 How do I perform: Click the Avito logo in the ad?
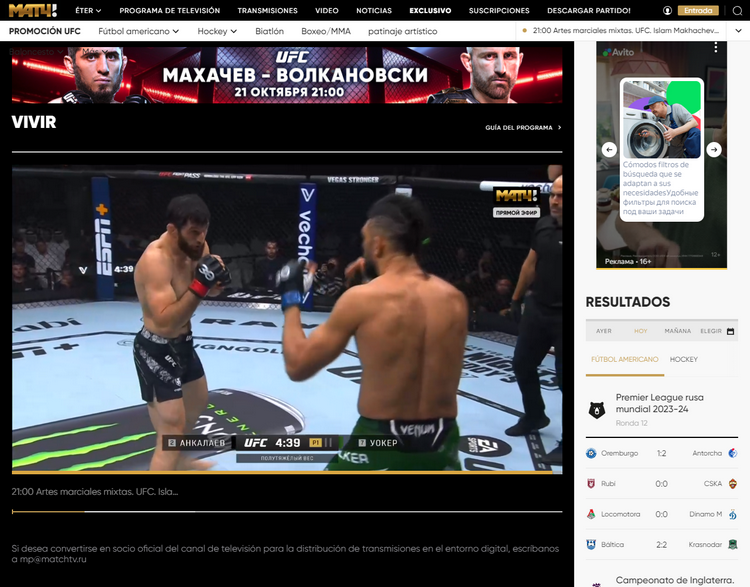[x=618, y=52]
